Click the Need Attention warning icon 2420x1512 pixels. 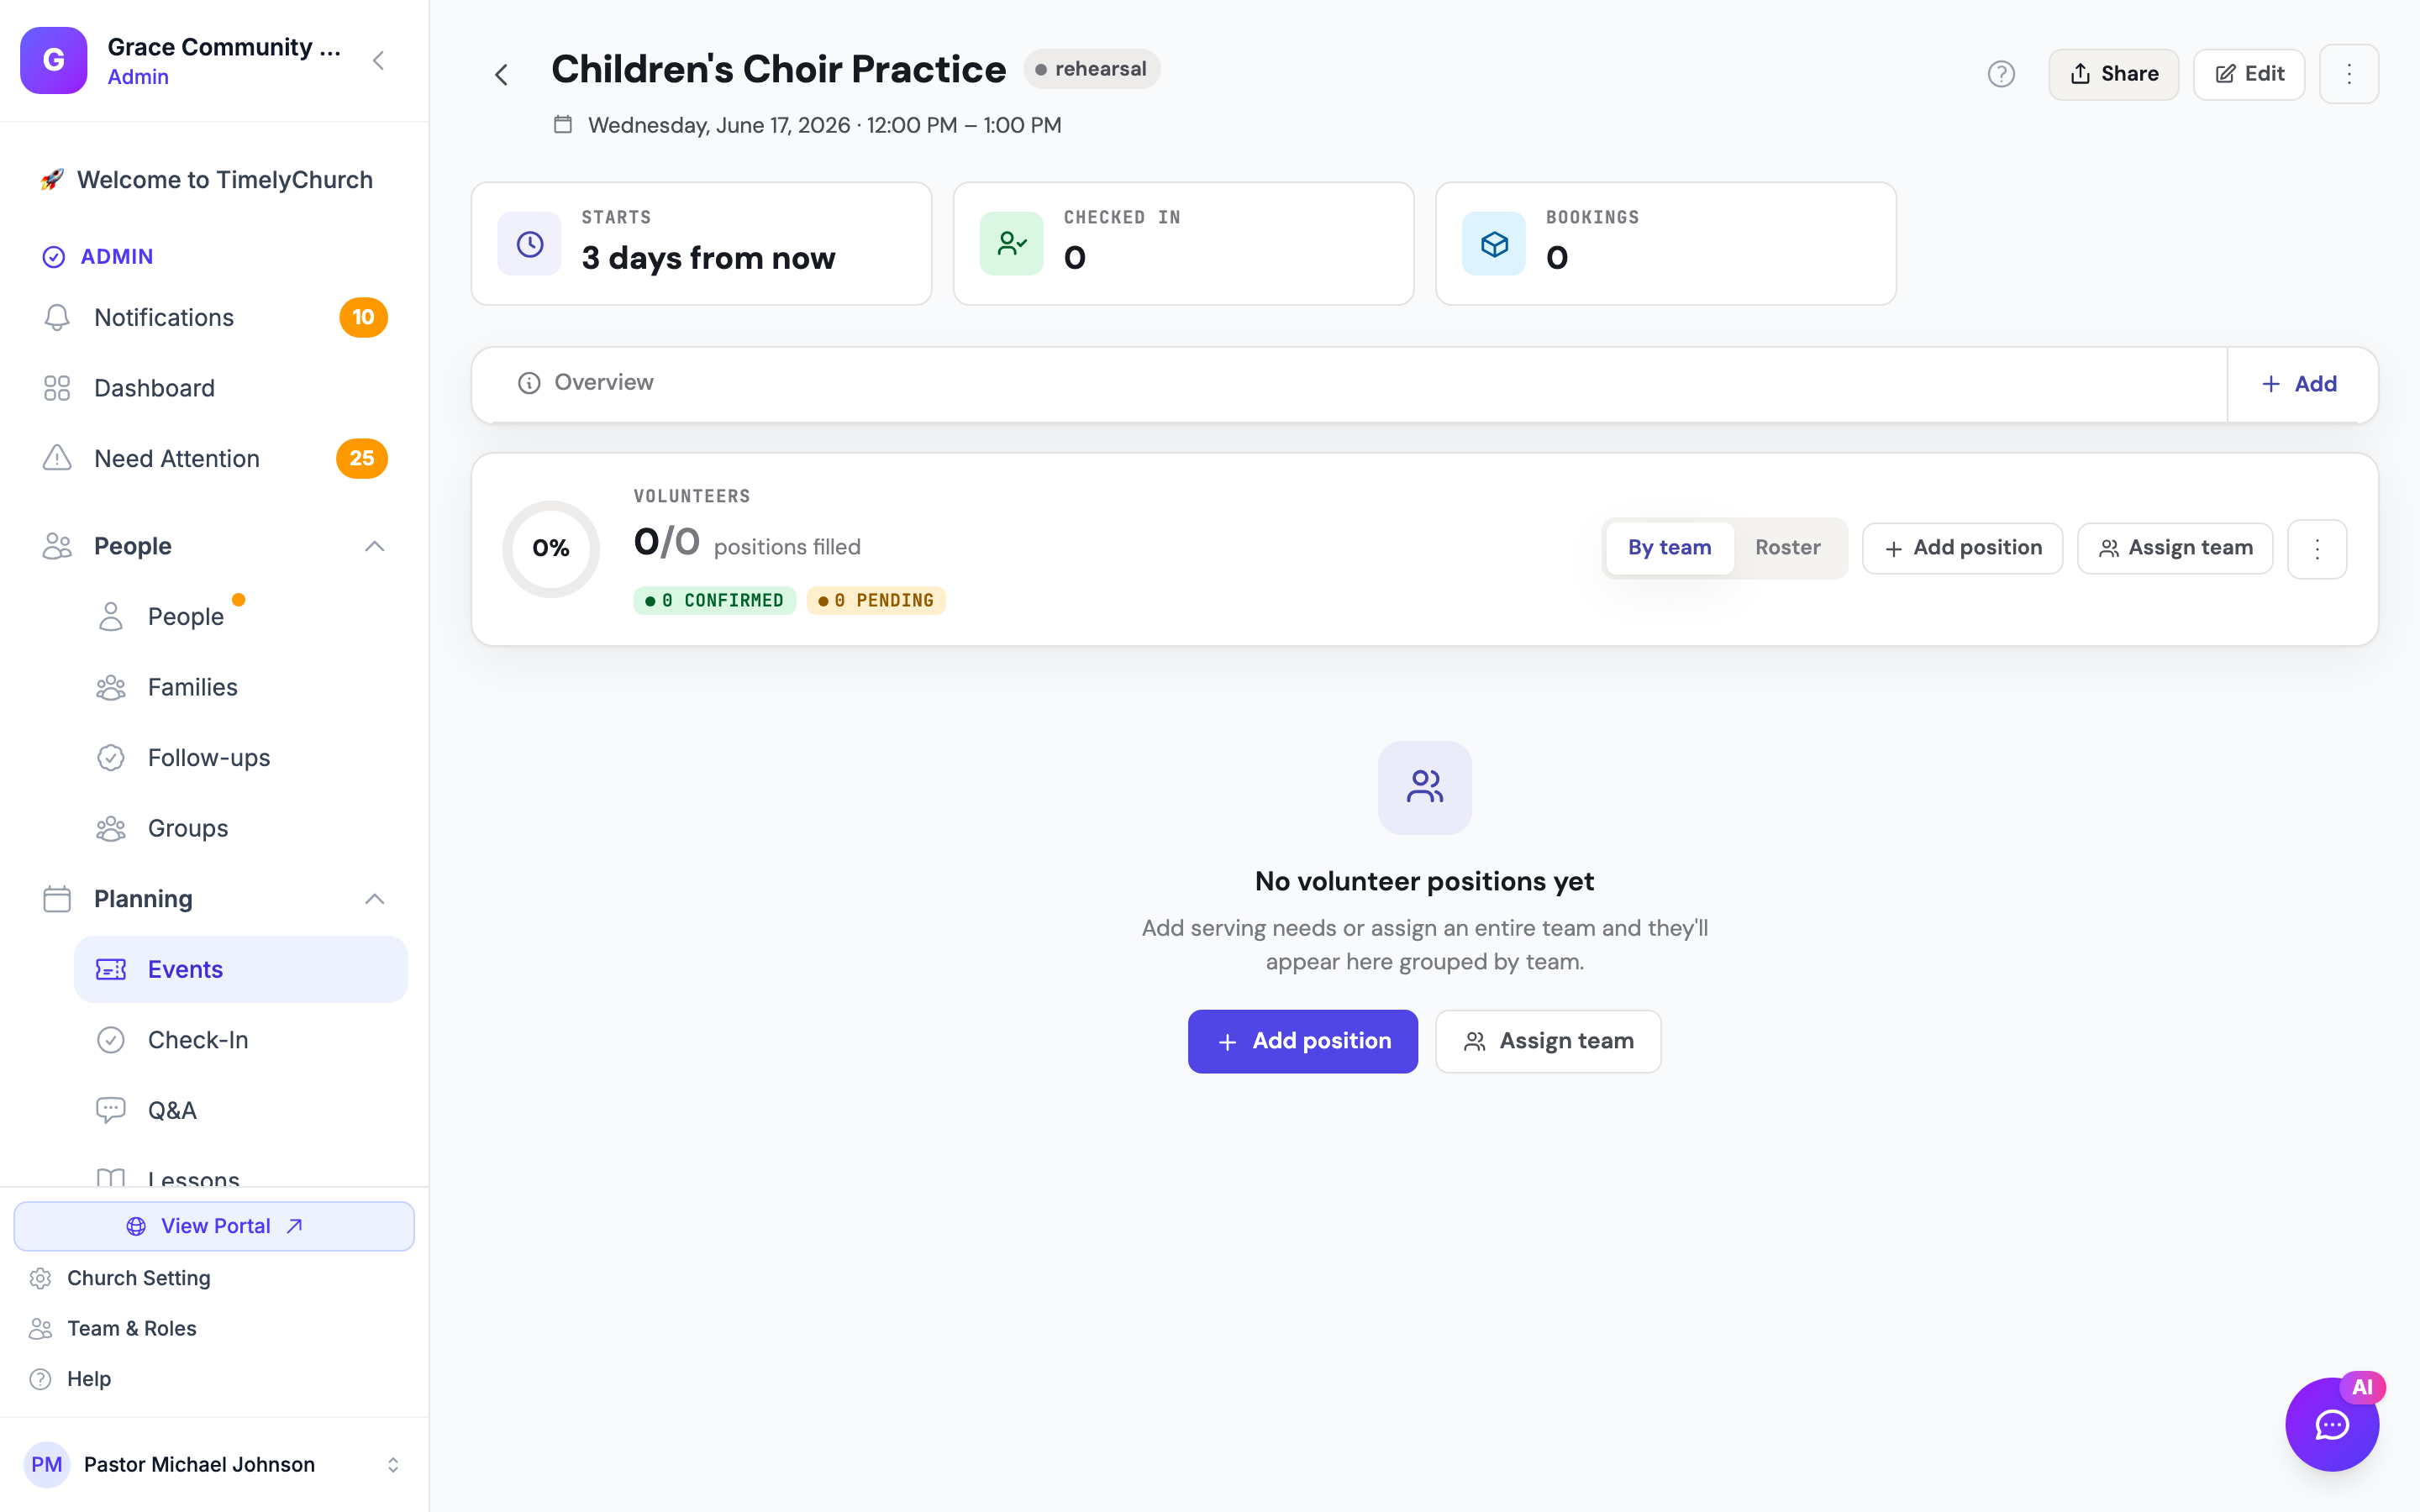pyautogui.click(x=57, y=458)
